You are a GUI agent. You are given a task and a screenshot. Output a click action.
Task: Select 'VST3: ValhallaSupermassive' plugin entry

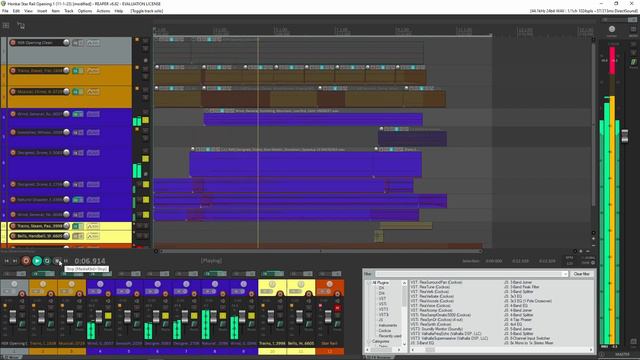click(x=449, y=338)
